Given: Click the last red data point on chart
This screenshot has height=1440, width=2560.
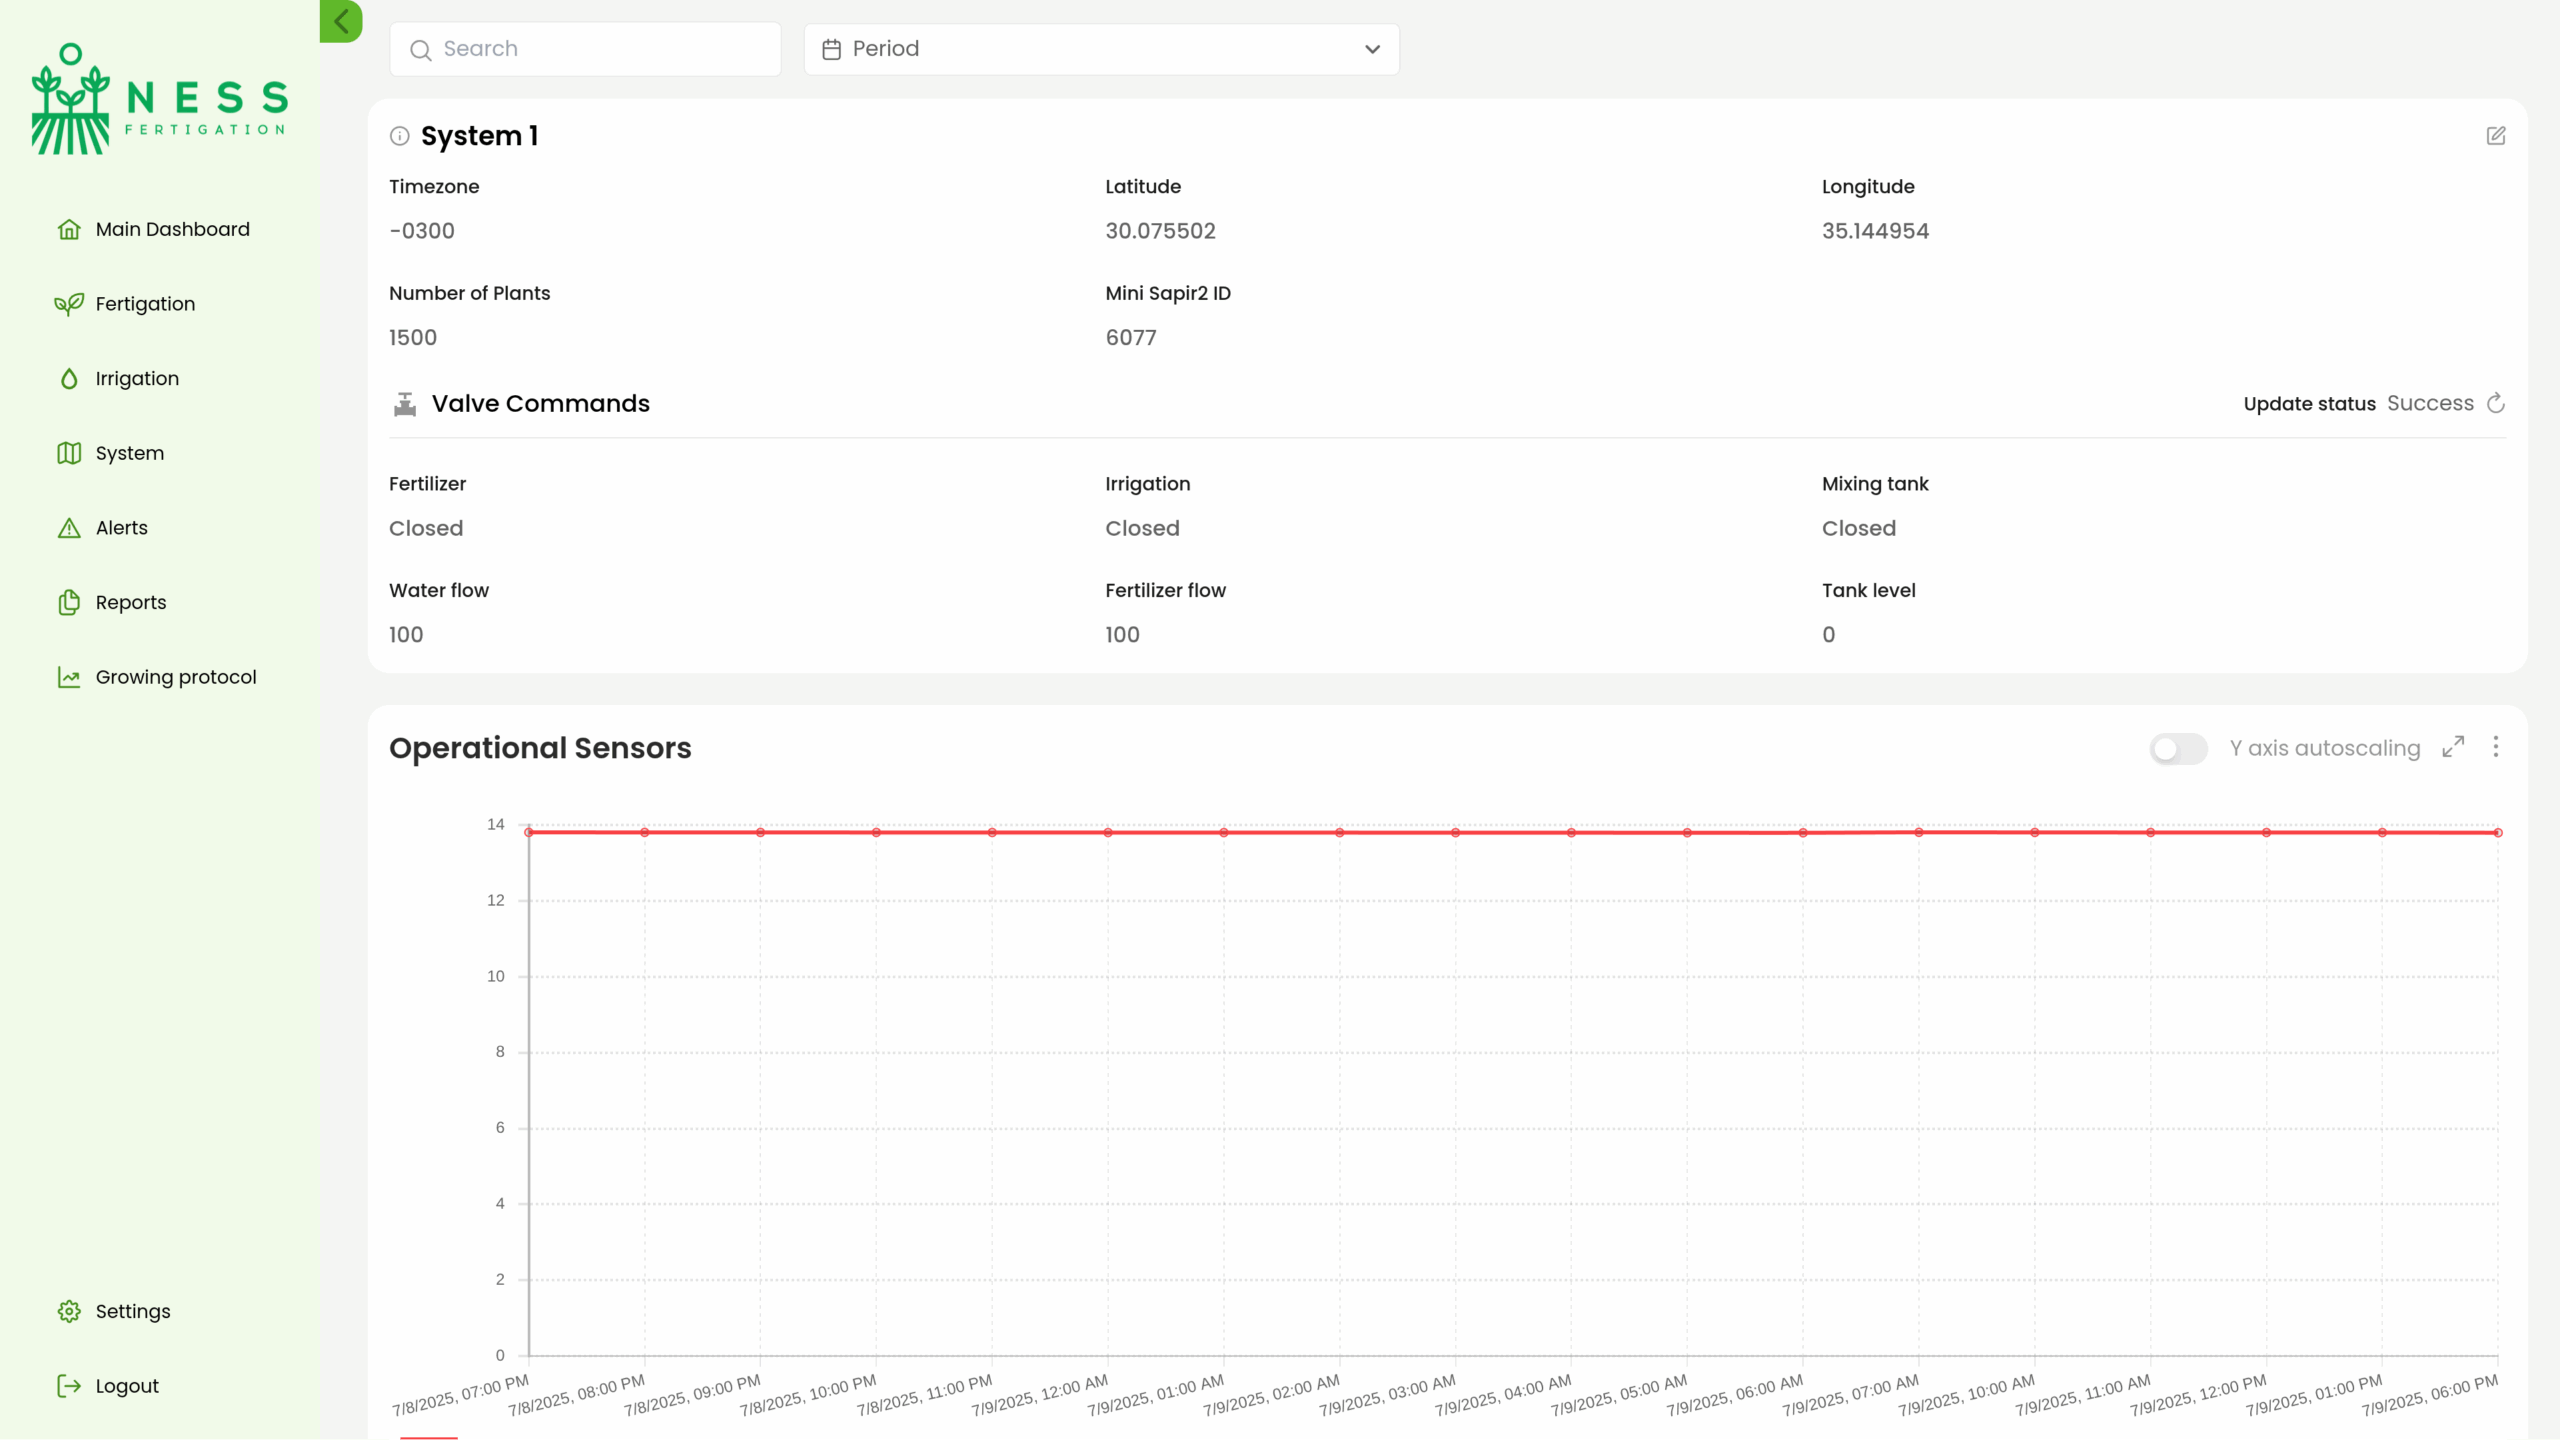Looking at the screenshot, I should tap(2497, 832).
